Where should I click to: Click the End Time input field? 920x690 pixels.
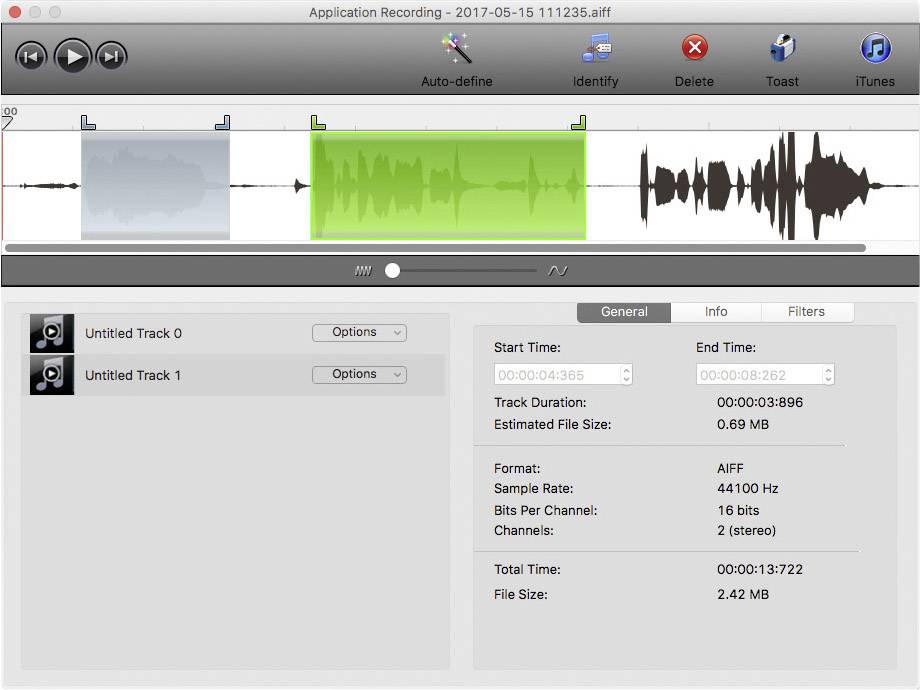(x=759, y=374)
